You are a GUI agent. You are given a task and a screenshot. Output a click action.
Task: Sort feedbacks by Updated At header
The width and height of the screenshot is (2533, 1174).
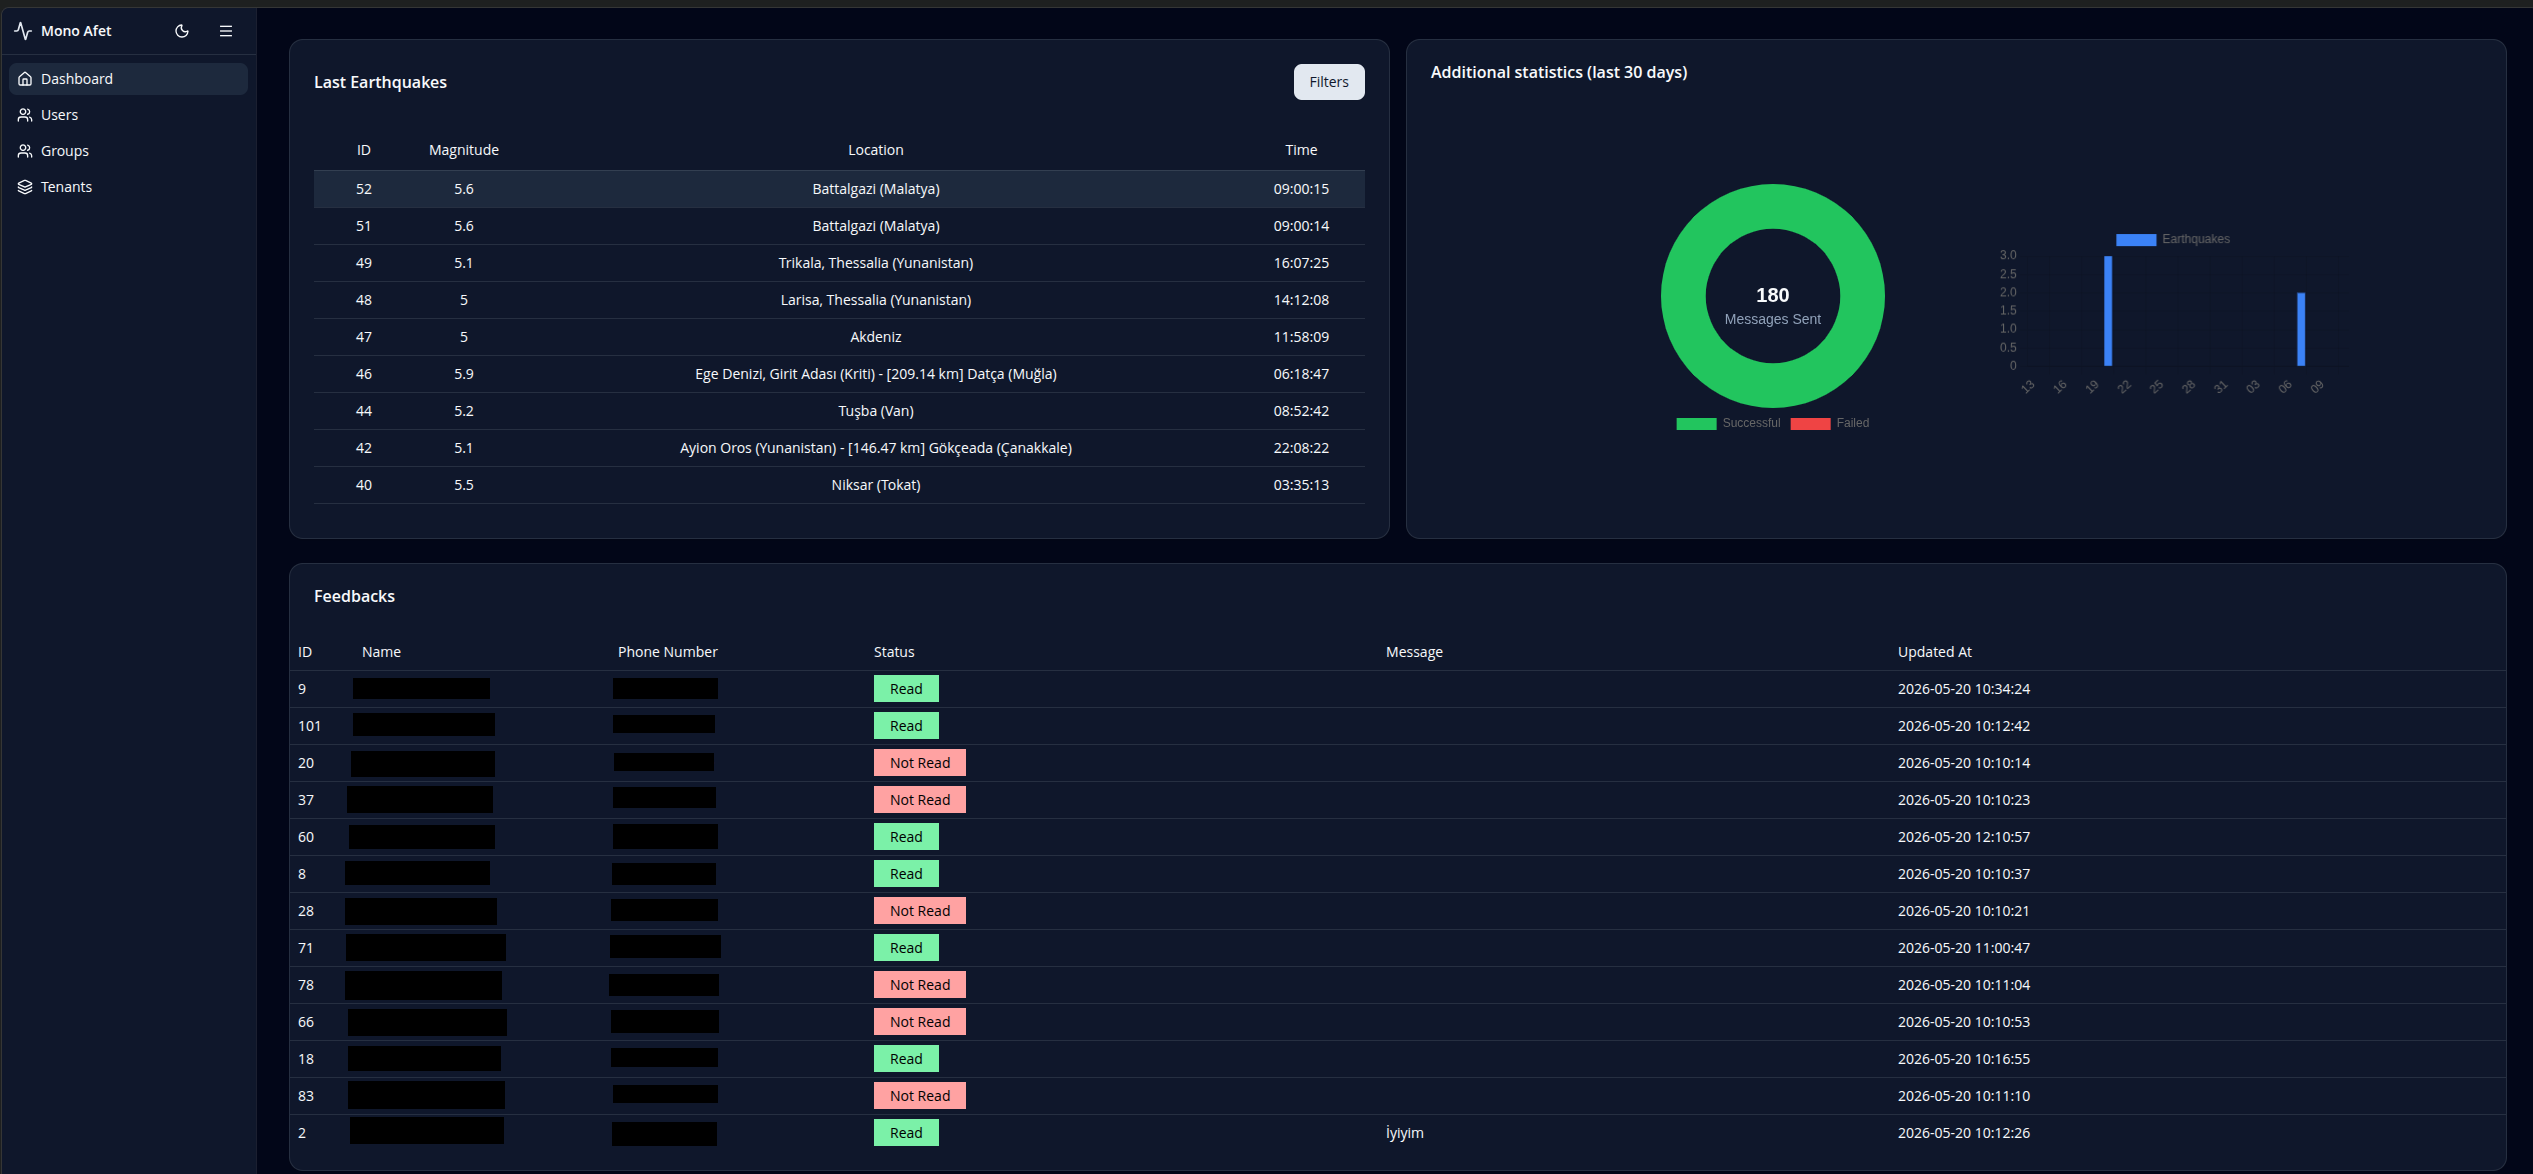(x=1934, y=652)
